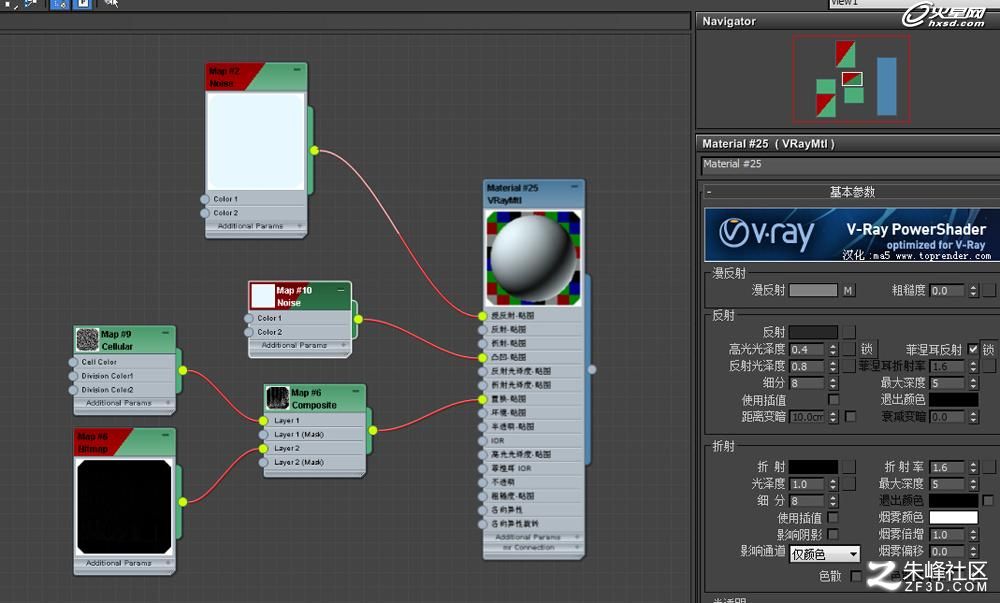Click Layer 2 (Mask) socket on Composite

point(263,463)
